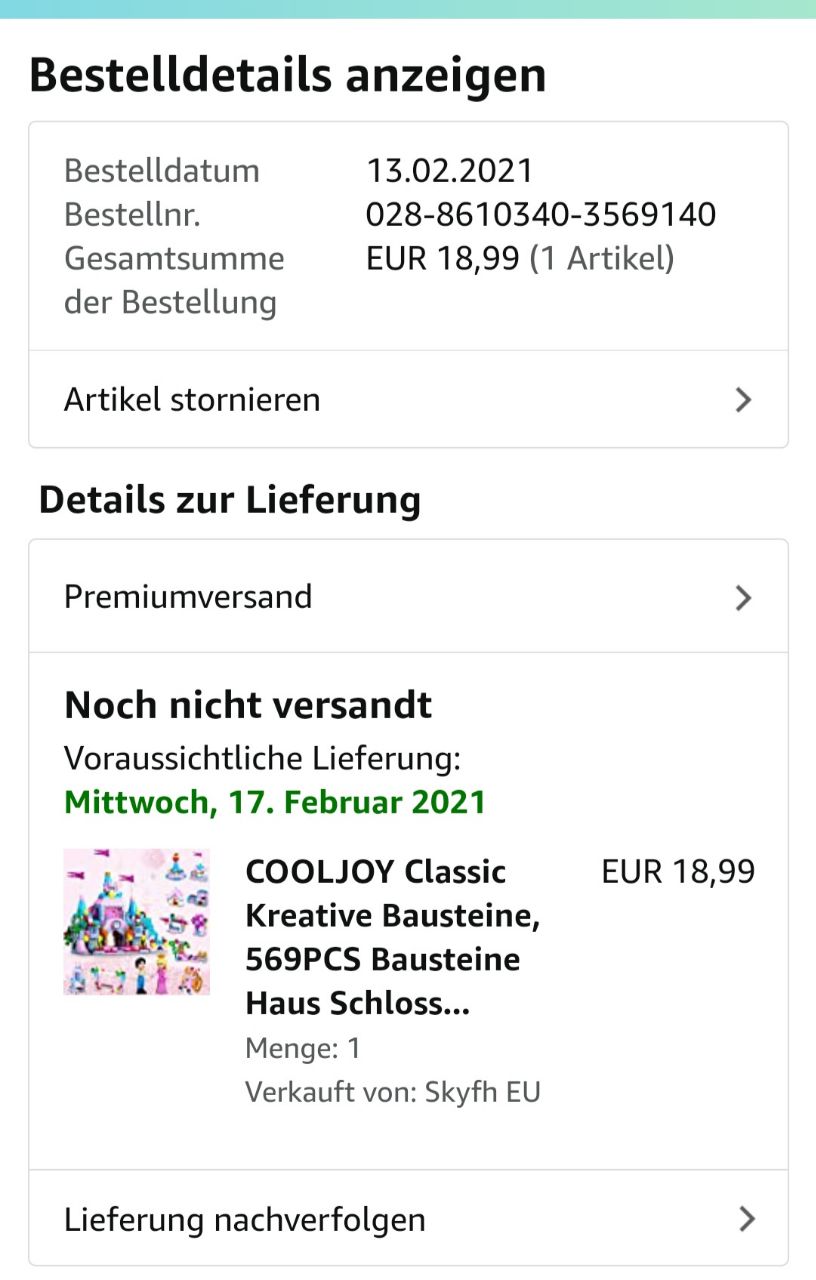Tap the chevron beside Artikel stornieren
The image size is (816, 1280).
743,400
